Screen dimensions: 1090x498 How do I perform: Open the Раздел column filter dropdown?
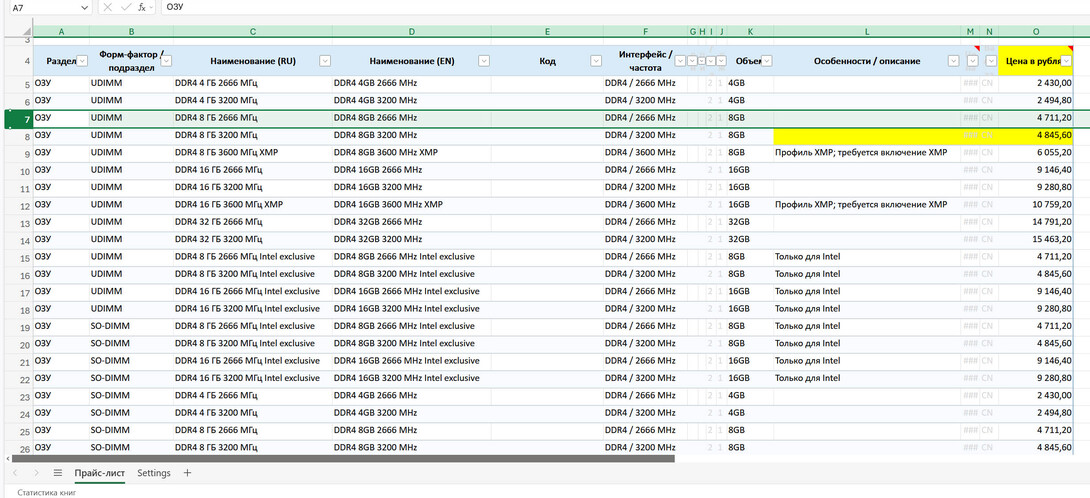[82, 61]
